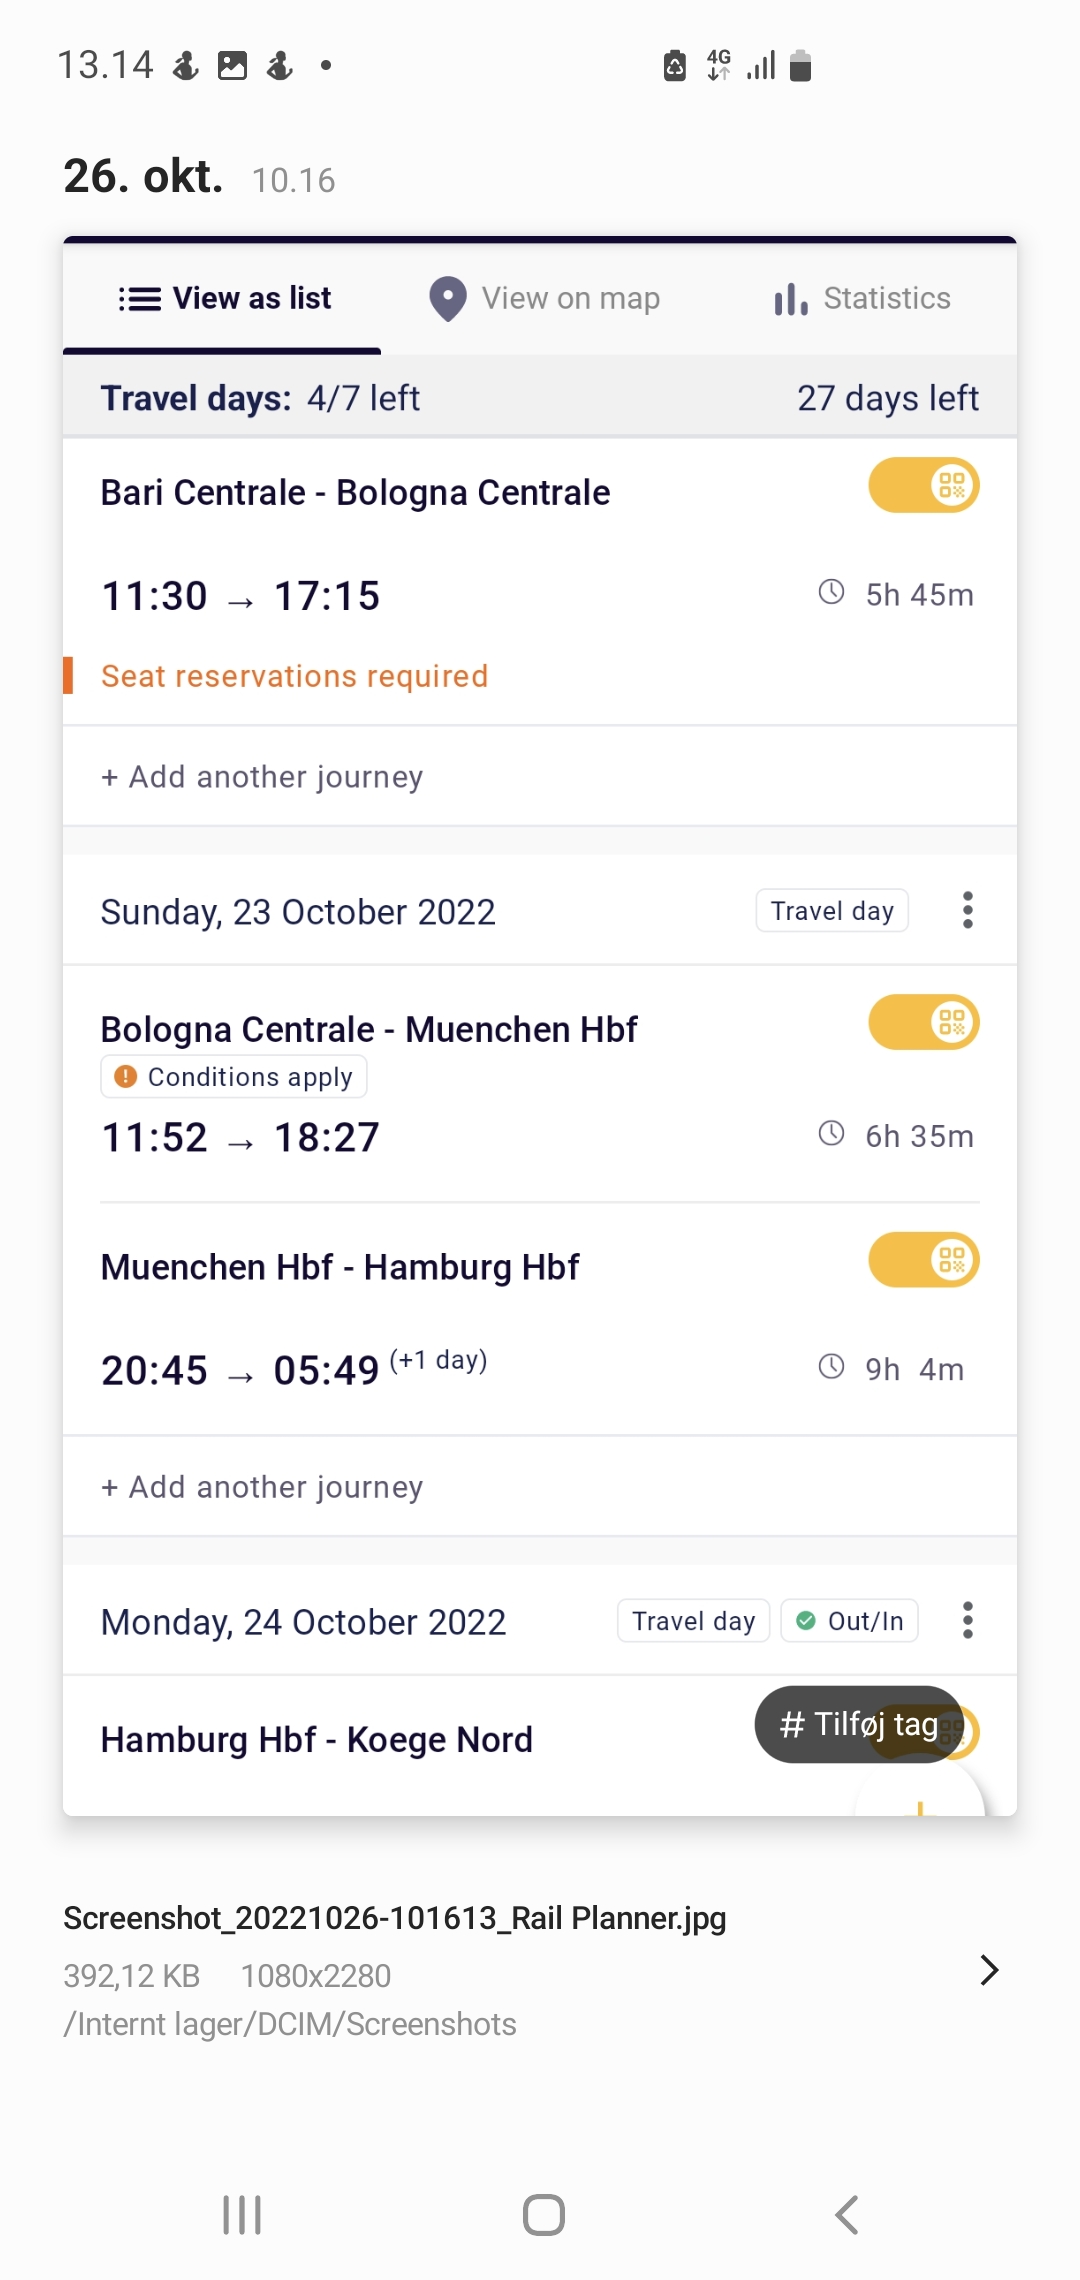Tap the Out/In badge on Monday
The width and height of the screenshot is (1080, 2280).
(x=850, y=1621)
